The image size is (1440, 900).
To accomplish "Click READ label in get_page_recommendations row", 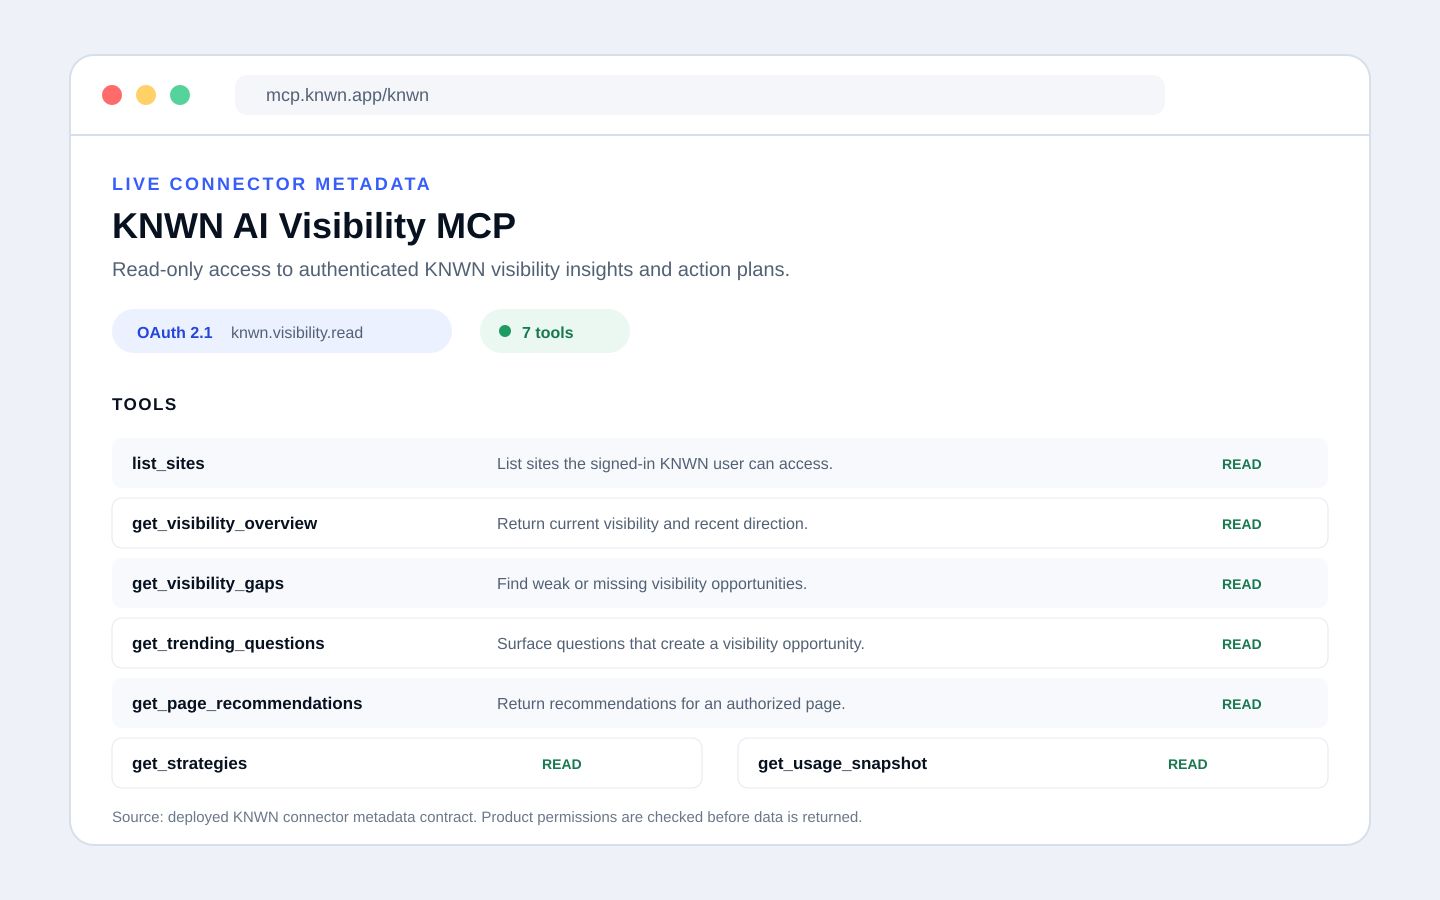I will pyautogui.click(x=1242, y=704).
